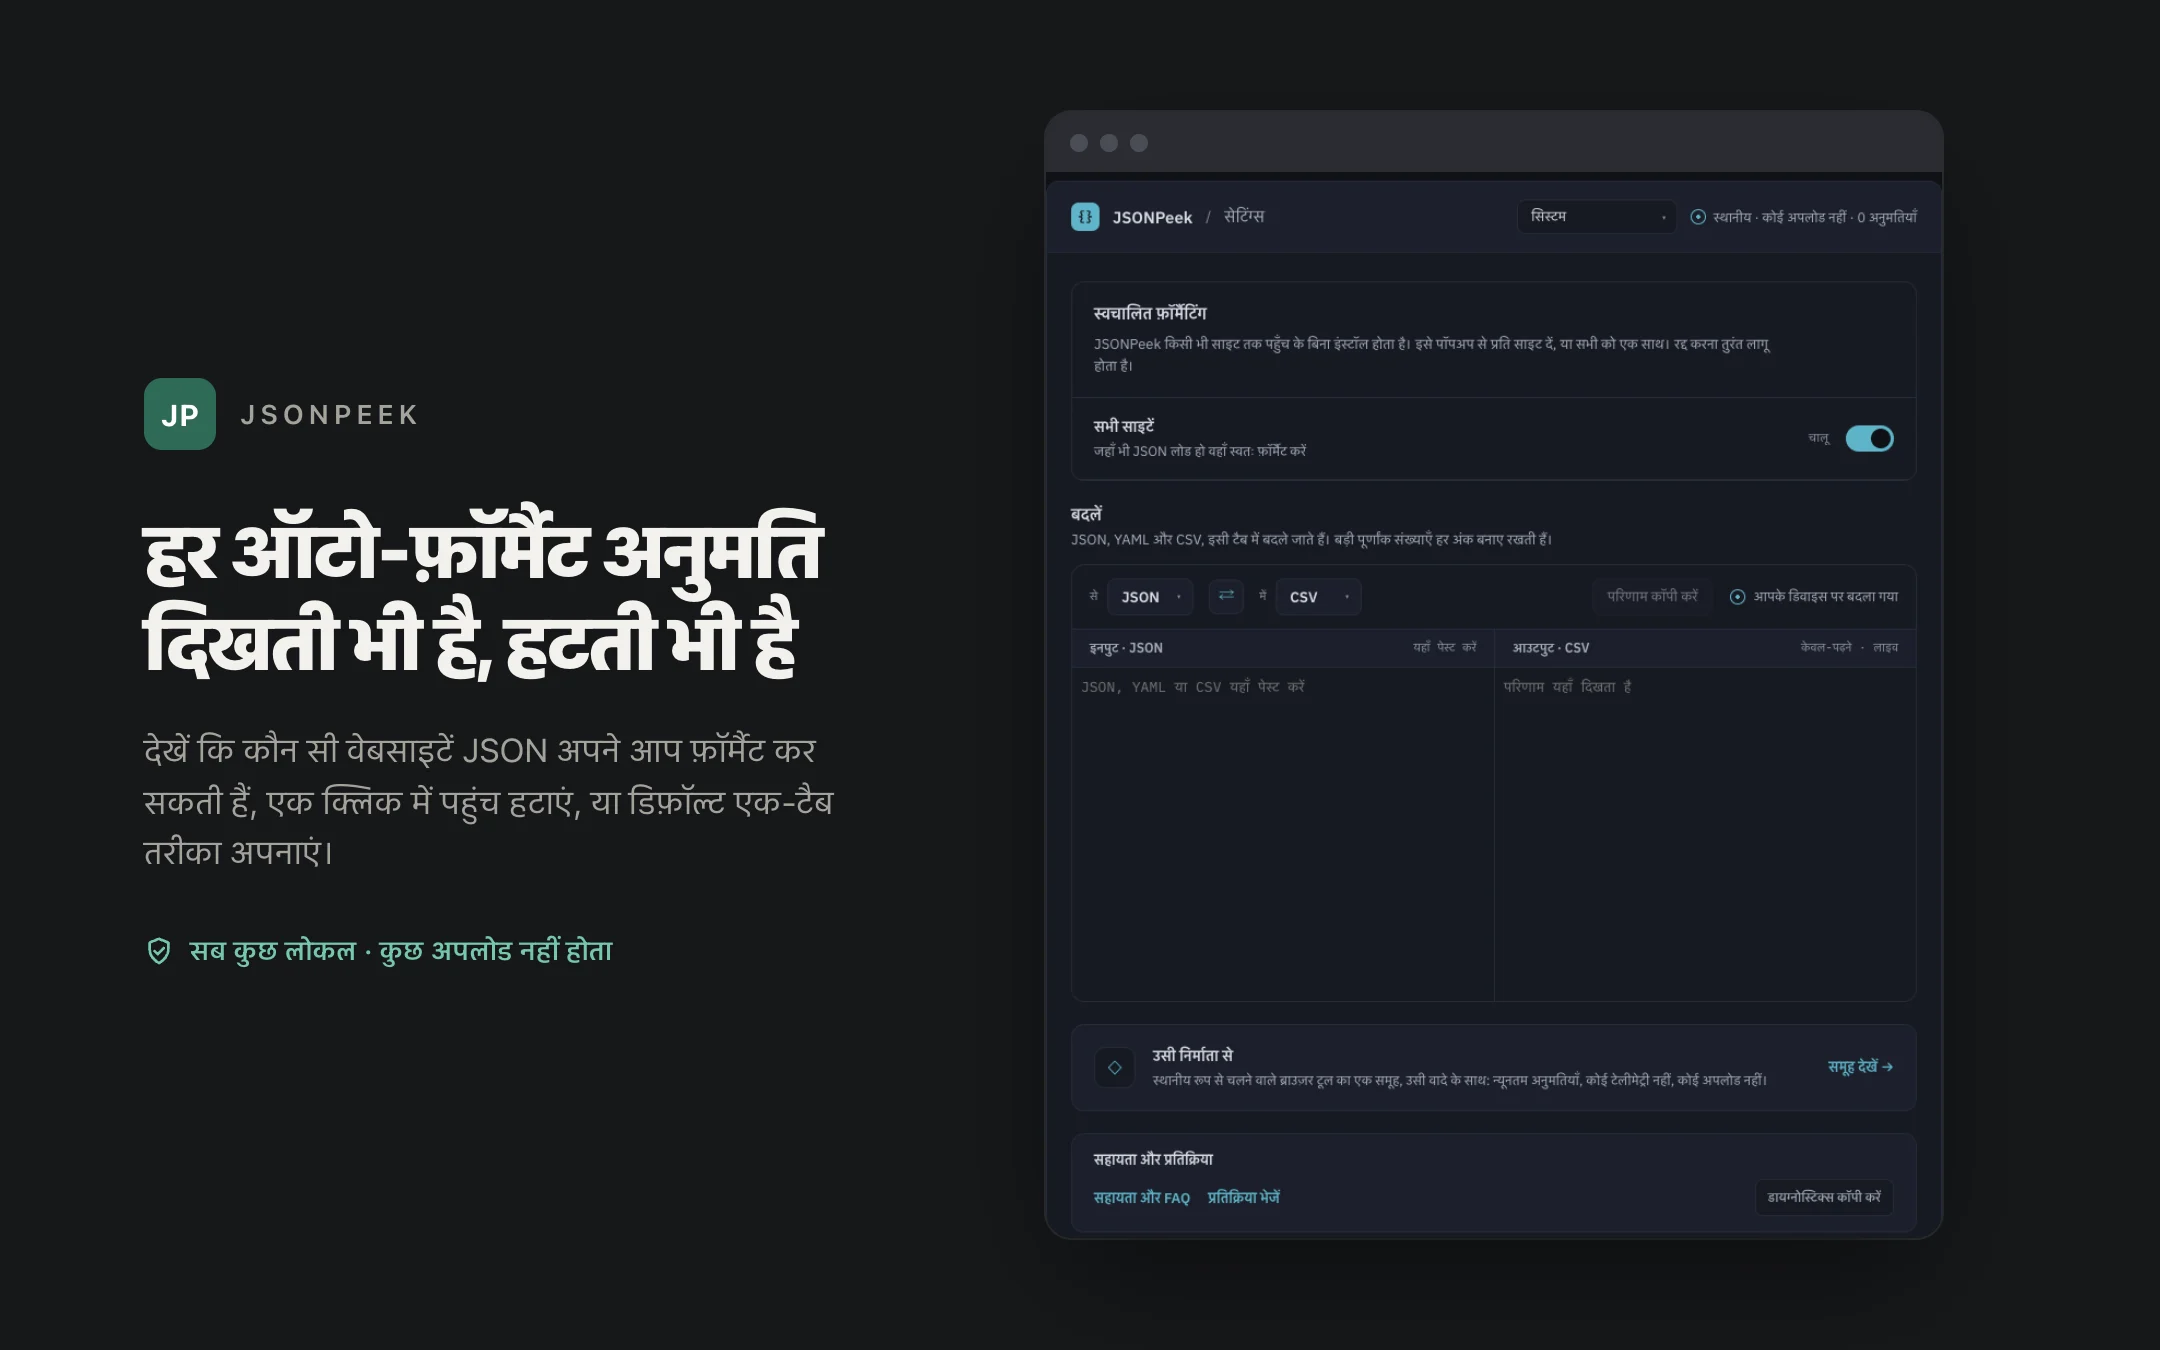Click the 'आपके डिवाइस पर बदला गया' text
The width and height of the screenshot is (2160, 1350).
1826,597
